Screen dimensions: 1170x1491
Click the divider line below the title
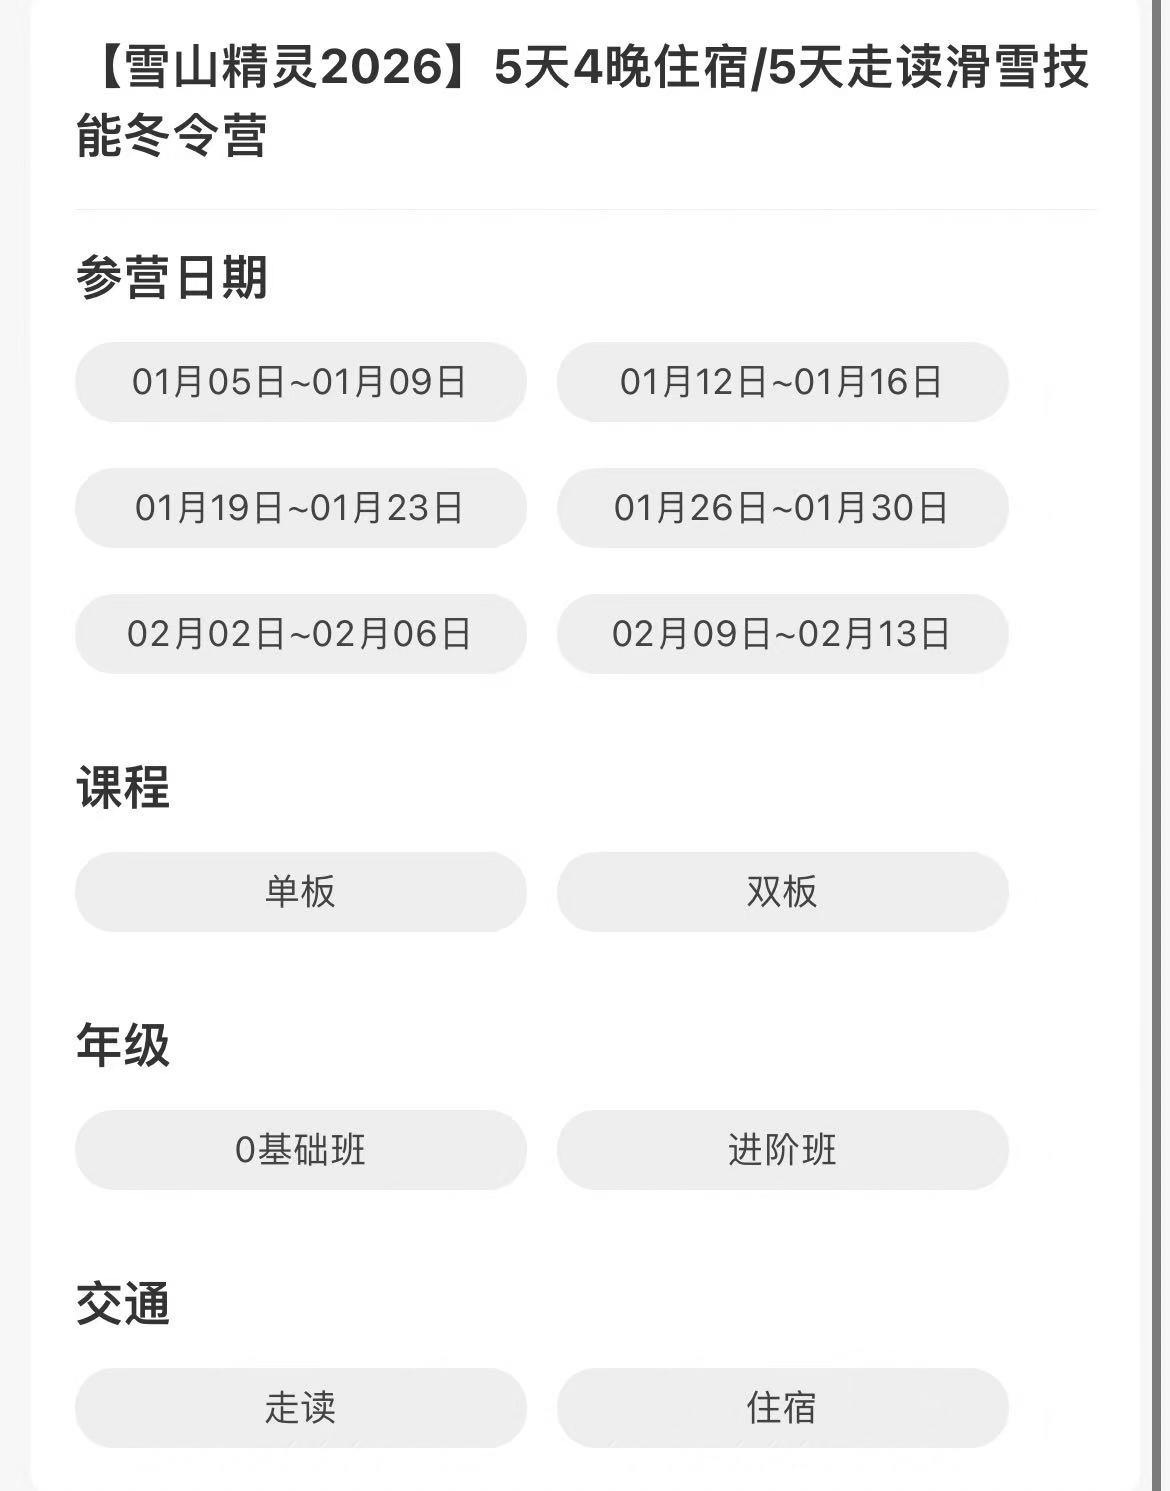click(x=585, y=210)
